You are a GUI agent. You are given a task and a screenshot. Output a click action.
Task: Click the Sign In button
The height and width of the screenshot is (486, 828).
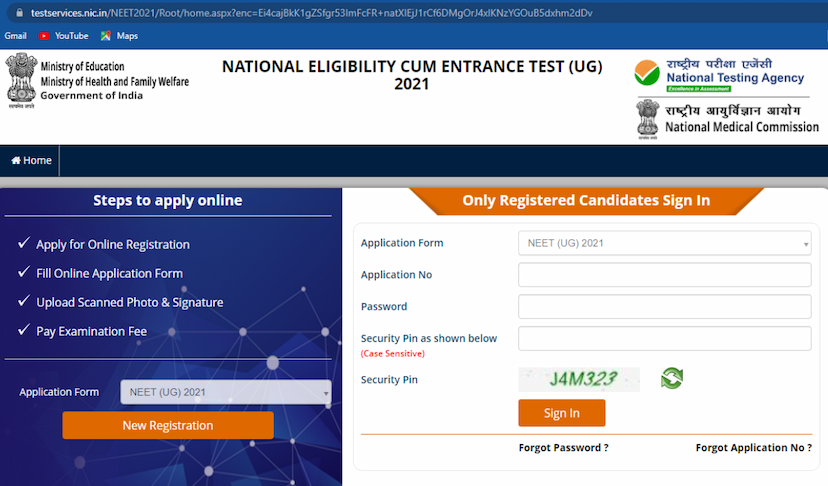561,413
